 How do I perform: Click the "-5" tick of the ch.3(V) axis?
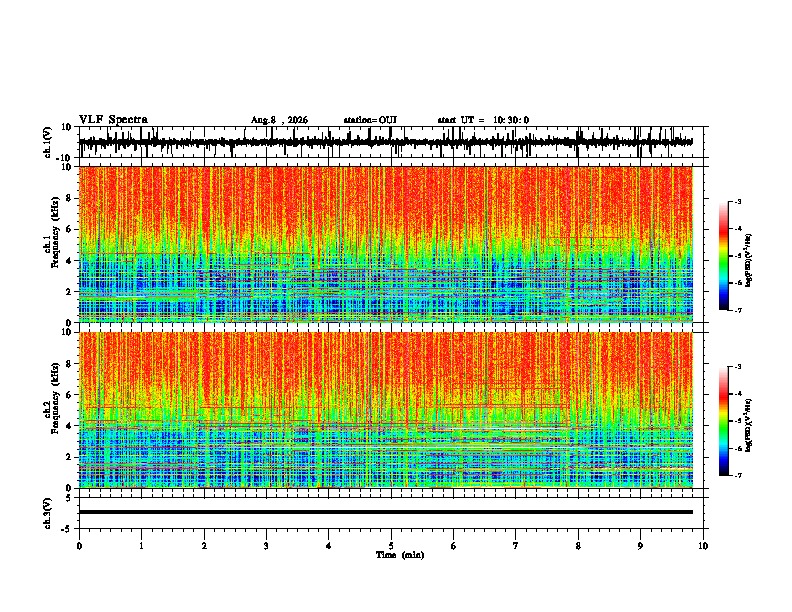[67, 529]
